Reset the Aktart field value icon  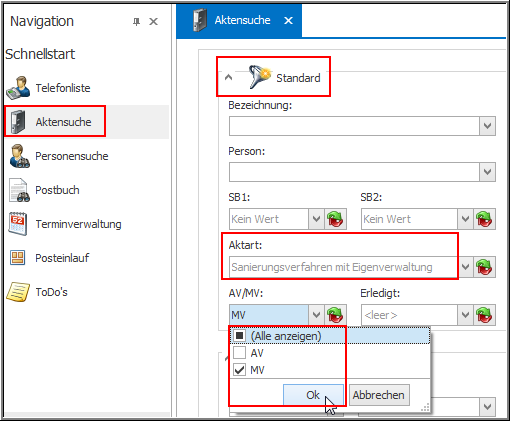[484, 267]
